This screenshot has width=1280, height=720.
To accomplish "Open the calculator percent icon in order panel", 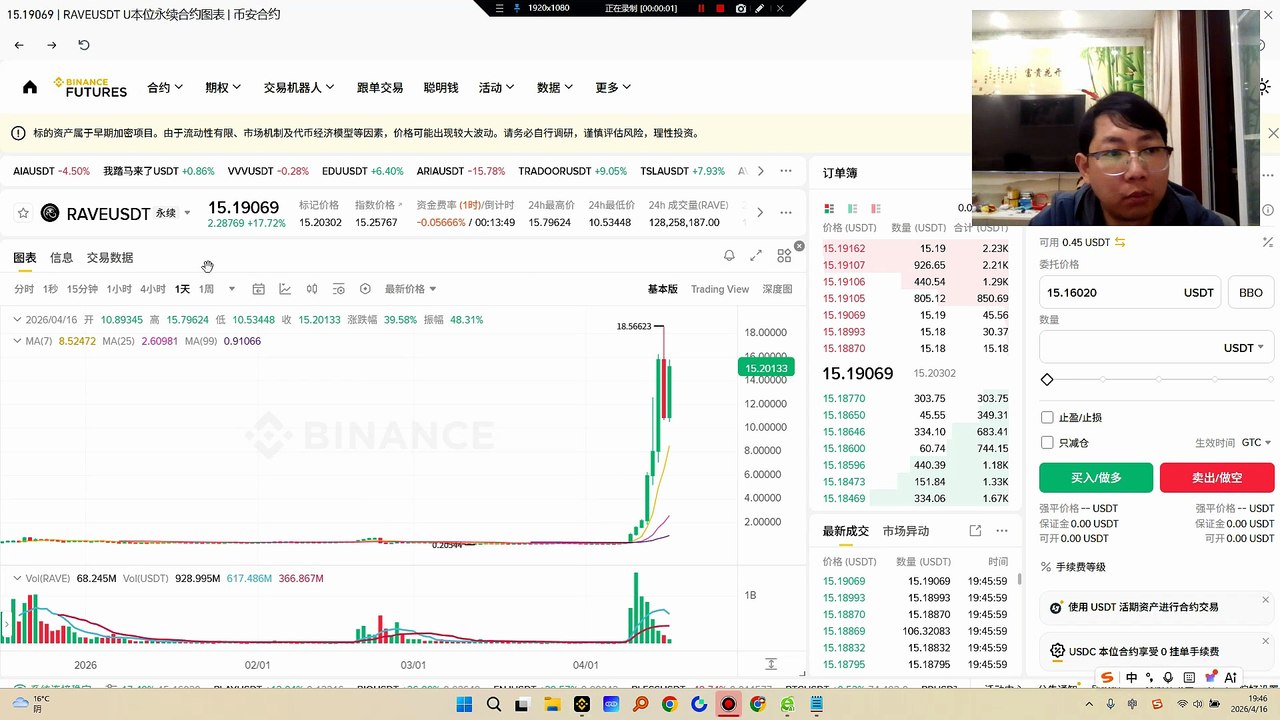I will pyautogui.click(x=1267, y=242).
